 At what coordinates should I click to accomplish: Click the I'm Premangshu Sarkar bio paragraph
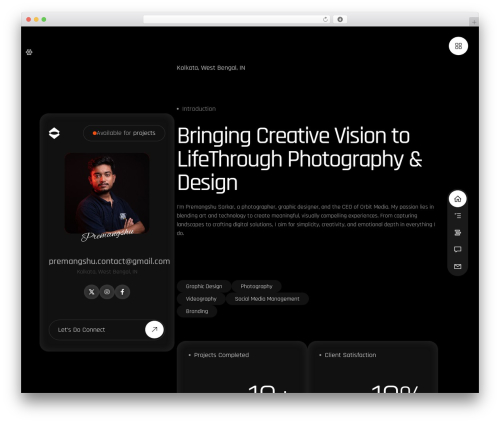306,220
